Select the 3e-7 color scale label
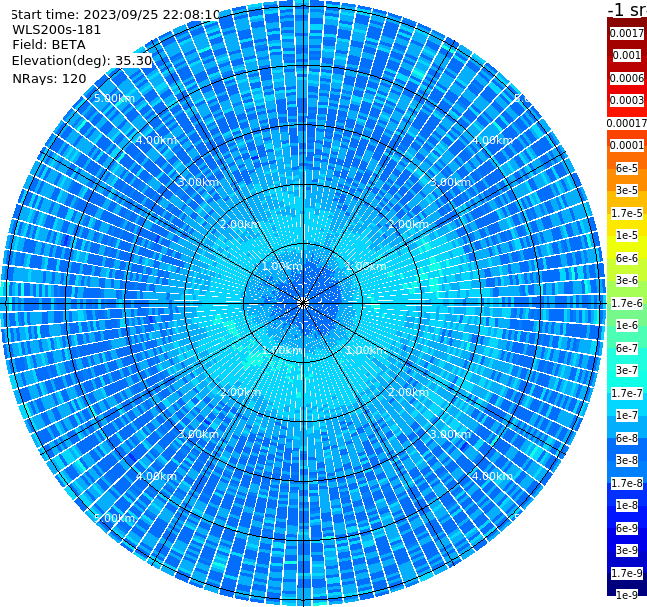Screen dimensions: 647x607 tap(627, 370)
